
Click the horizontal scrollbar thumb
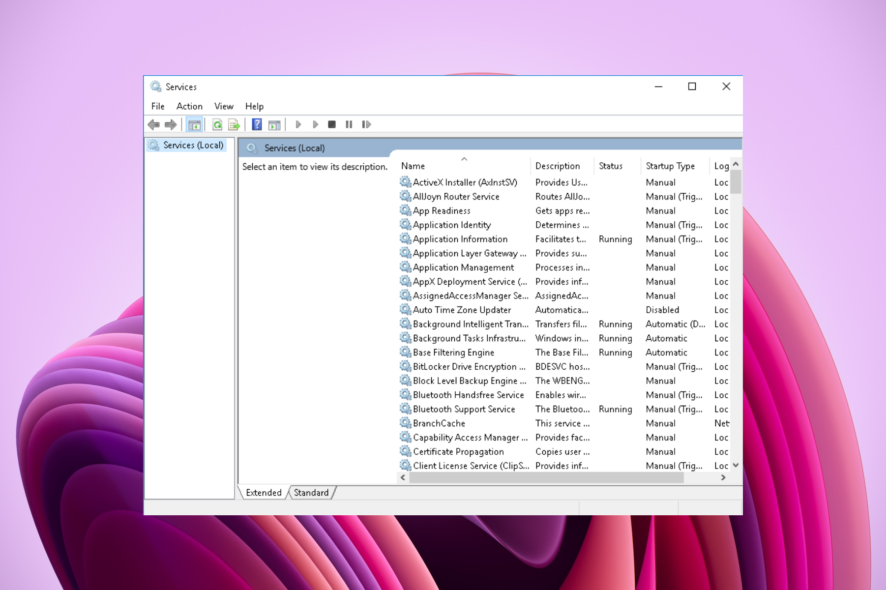546,478
